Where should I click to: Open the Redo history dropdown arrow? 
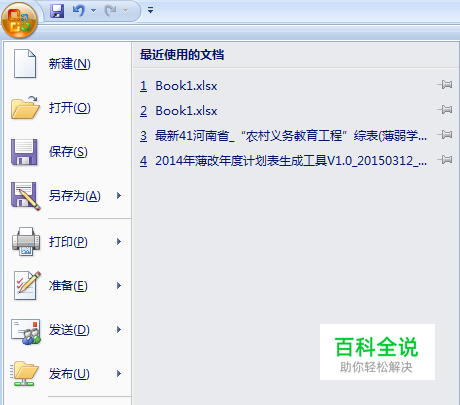click(125, 11)
